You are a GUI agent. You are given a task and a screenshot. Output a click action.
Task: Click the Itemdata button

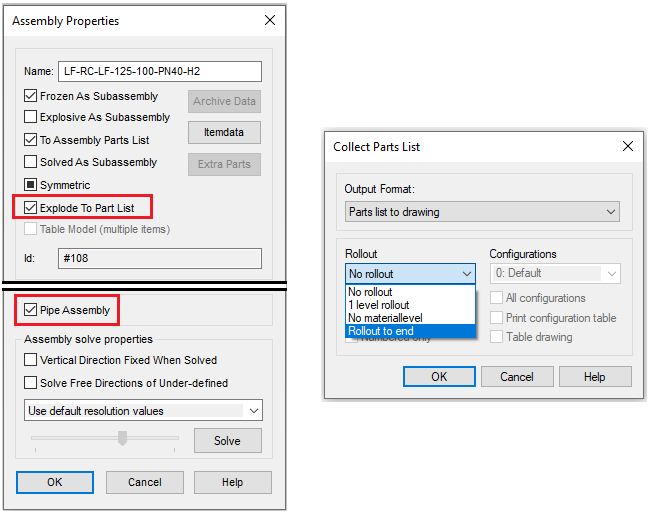pyautogui.click(x=224, y=132)
